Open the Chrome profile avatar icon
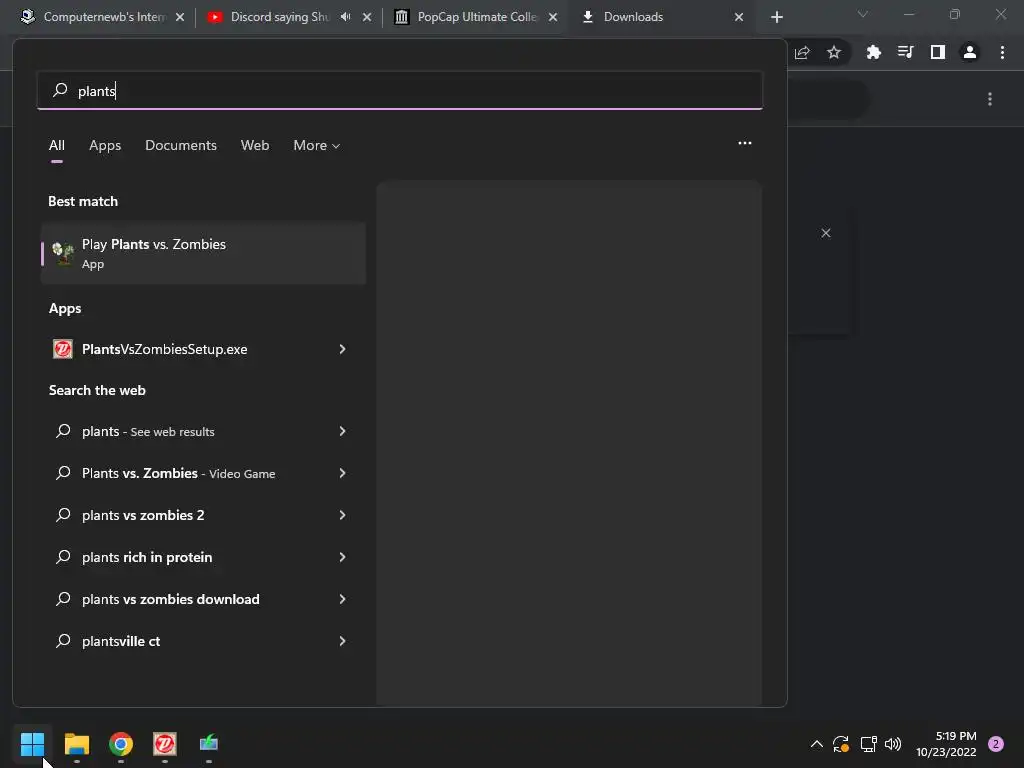The image size is (1024, 768). click(x=970, y=52)
